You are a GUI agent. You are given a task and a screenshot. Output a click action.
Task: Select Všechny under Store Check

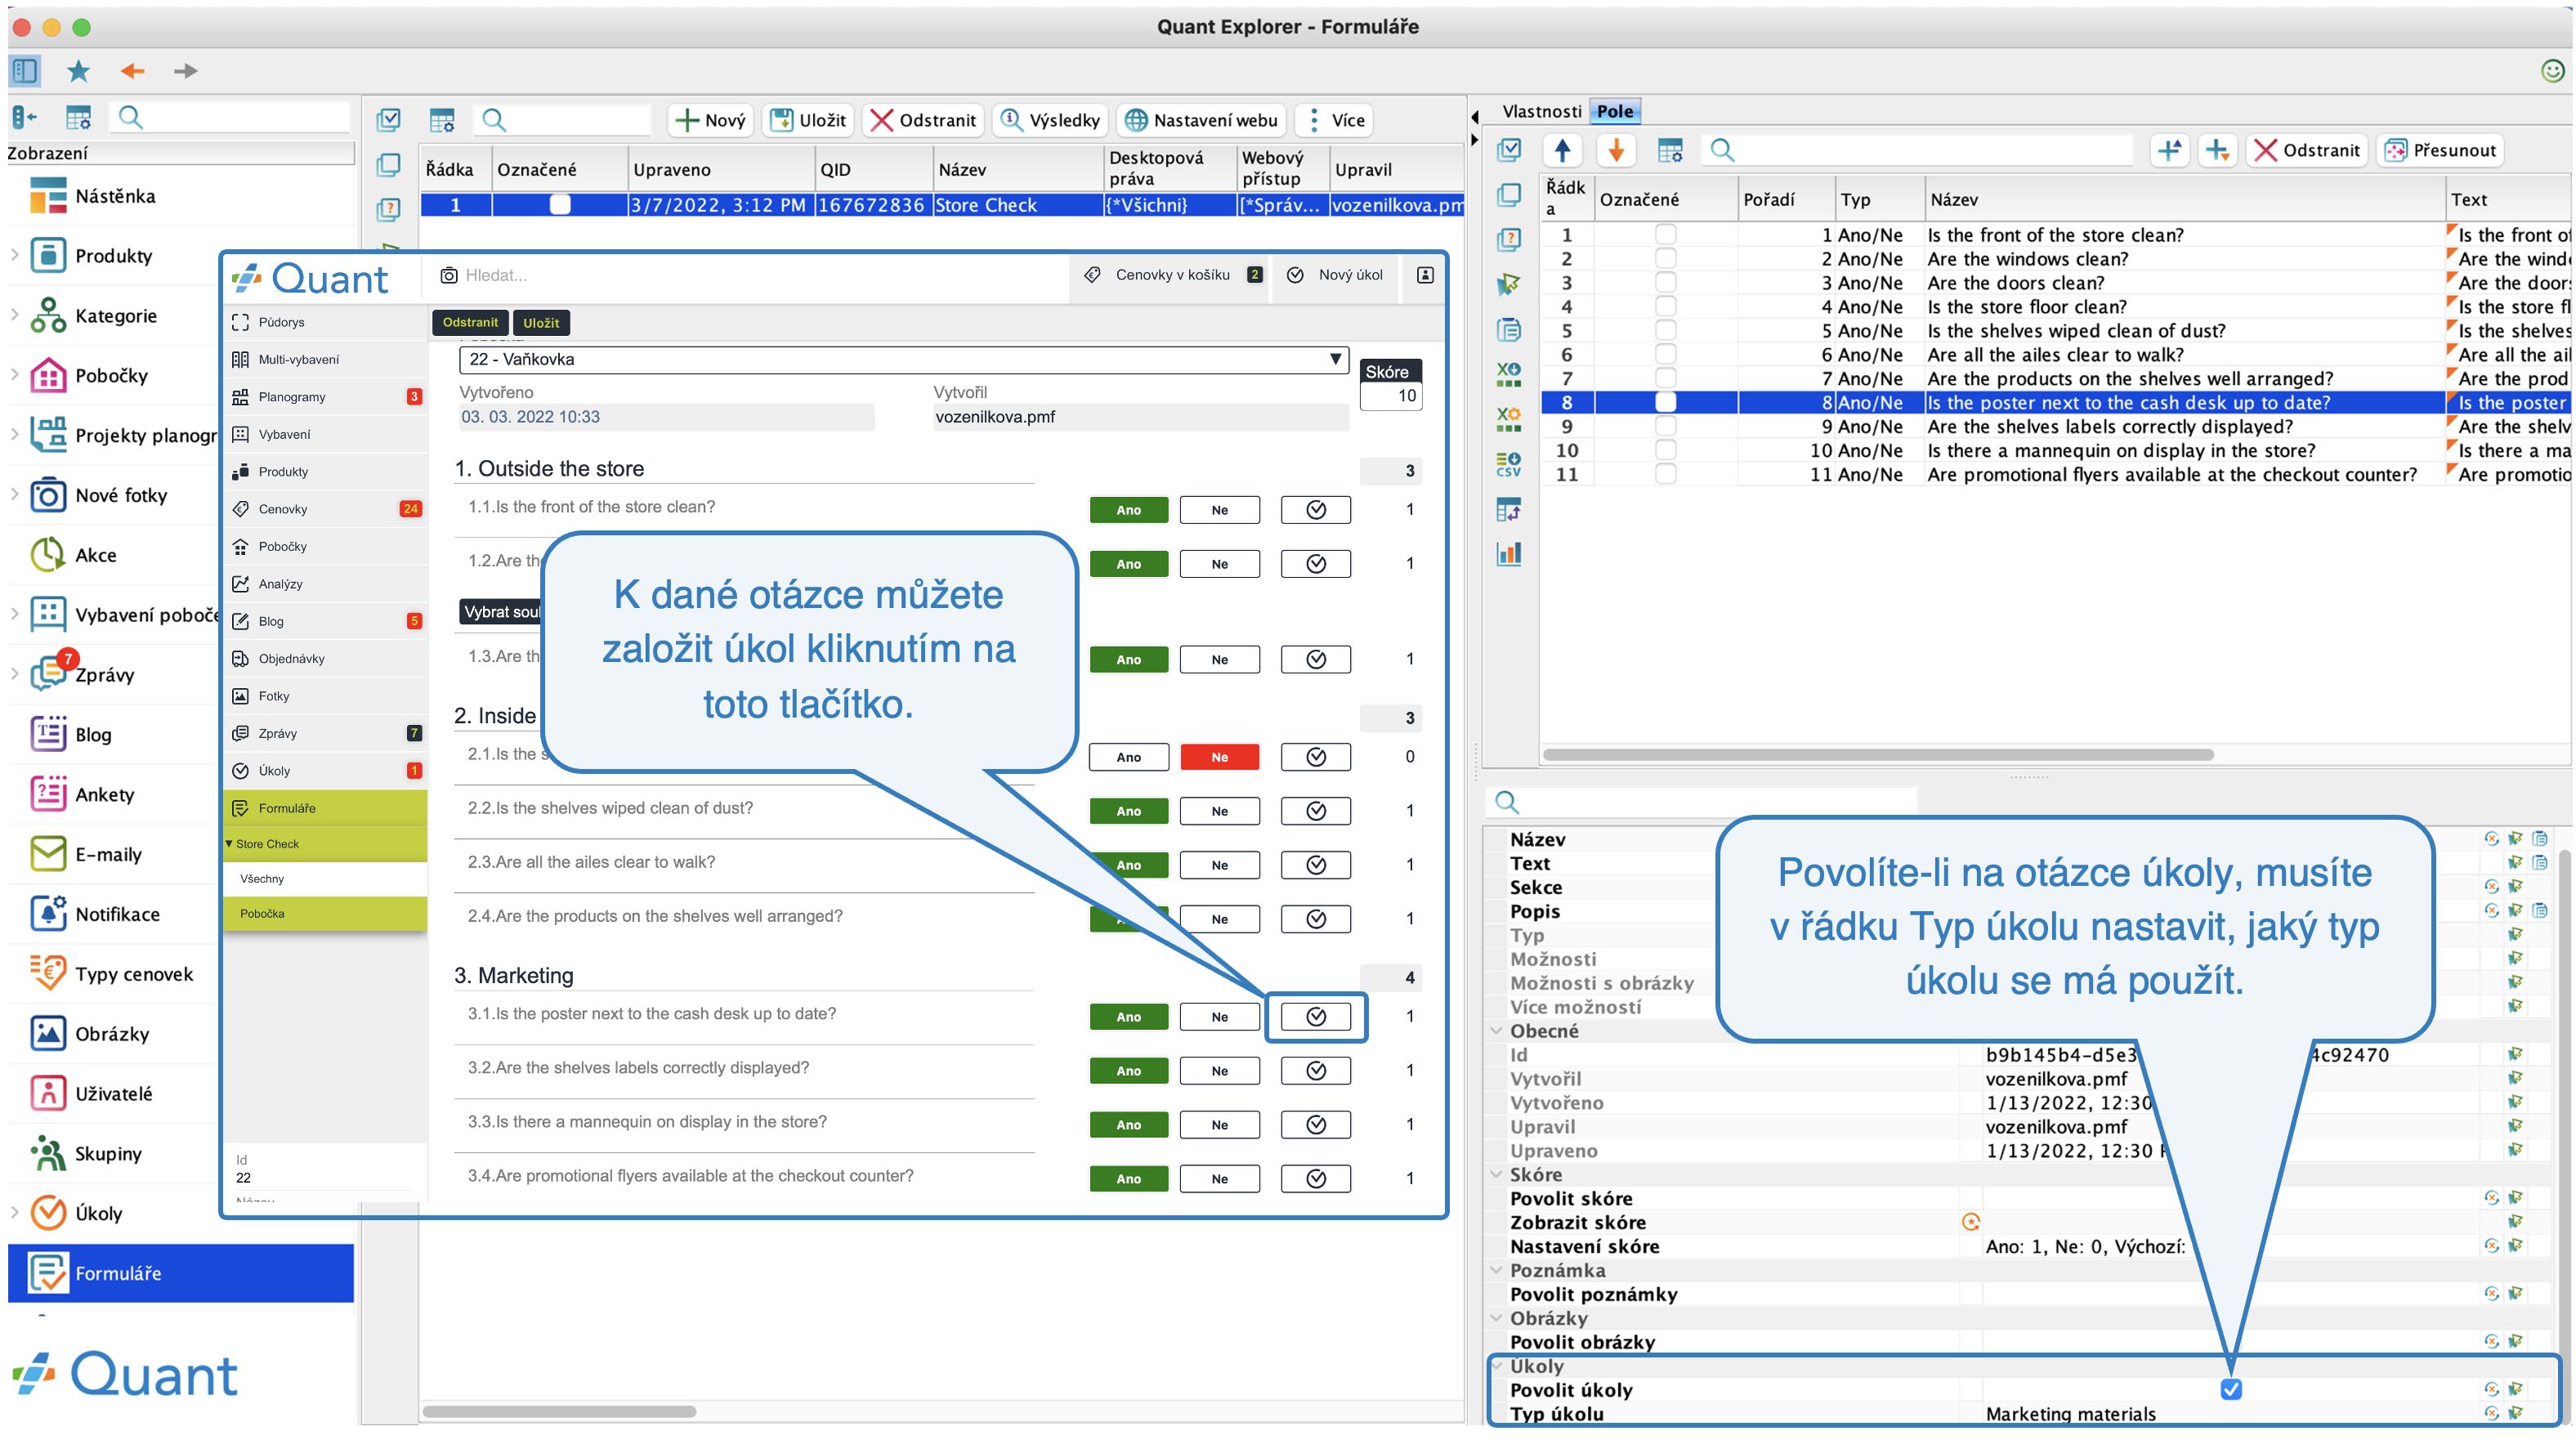325,879
